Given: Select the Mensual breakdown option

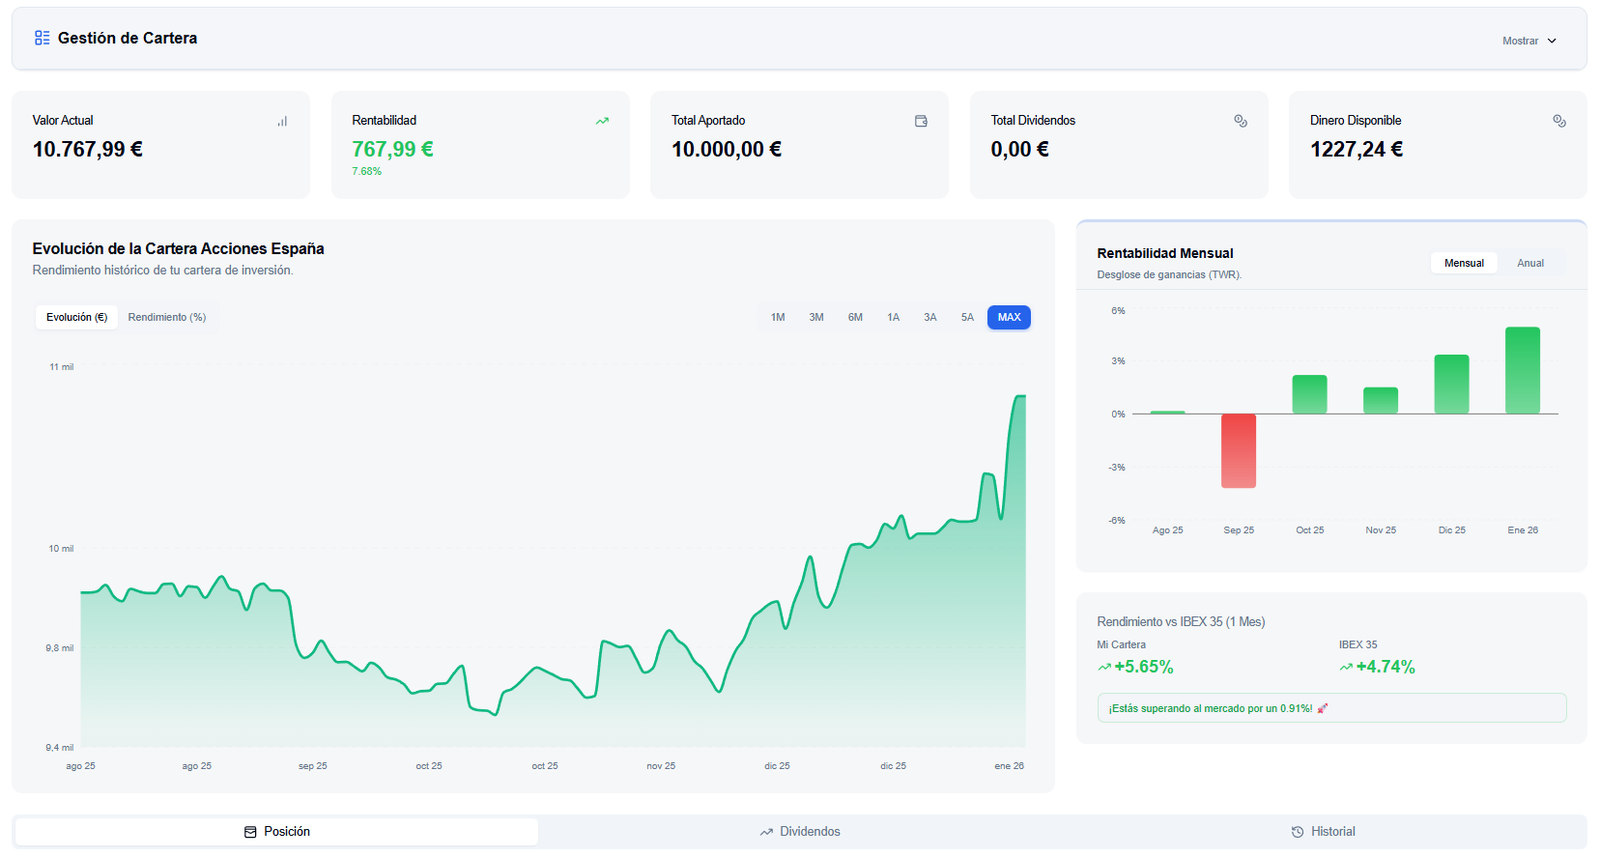Looking at the screenshot, I should [1464, 263].
